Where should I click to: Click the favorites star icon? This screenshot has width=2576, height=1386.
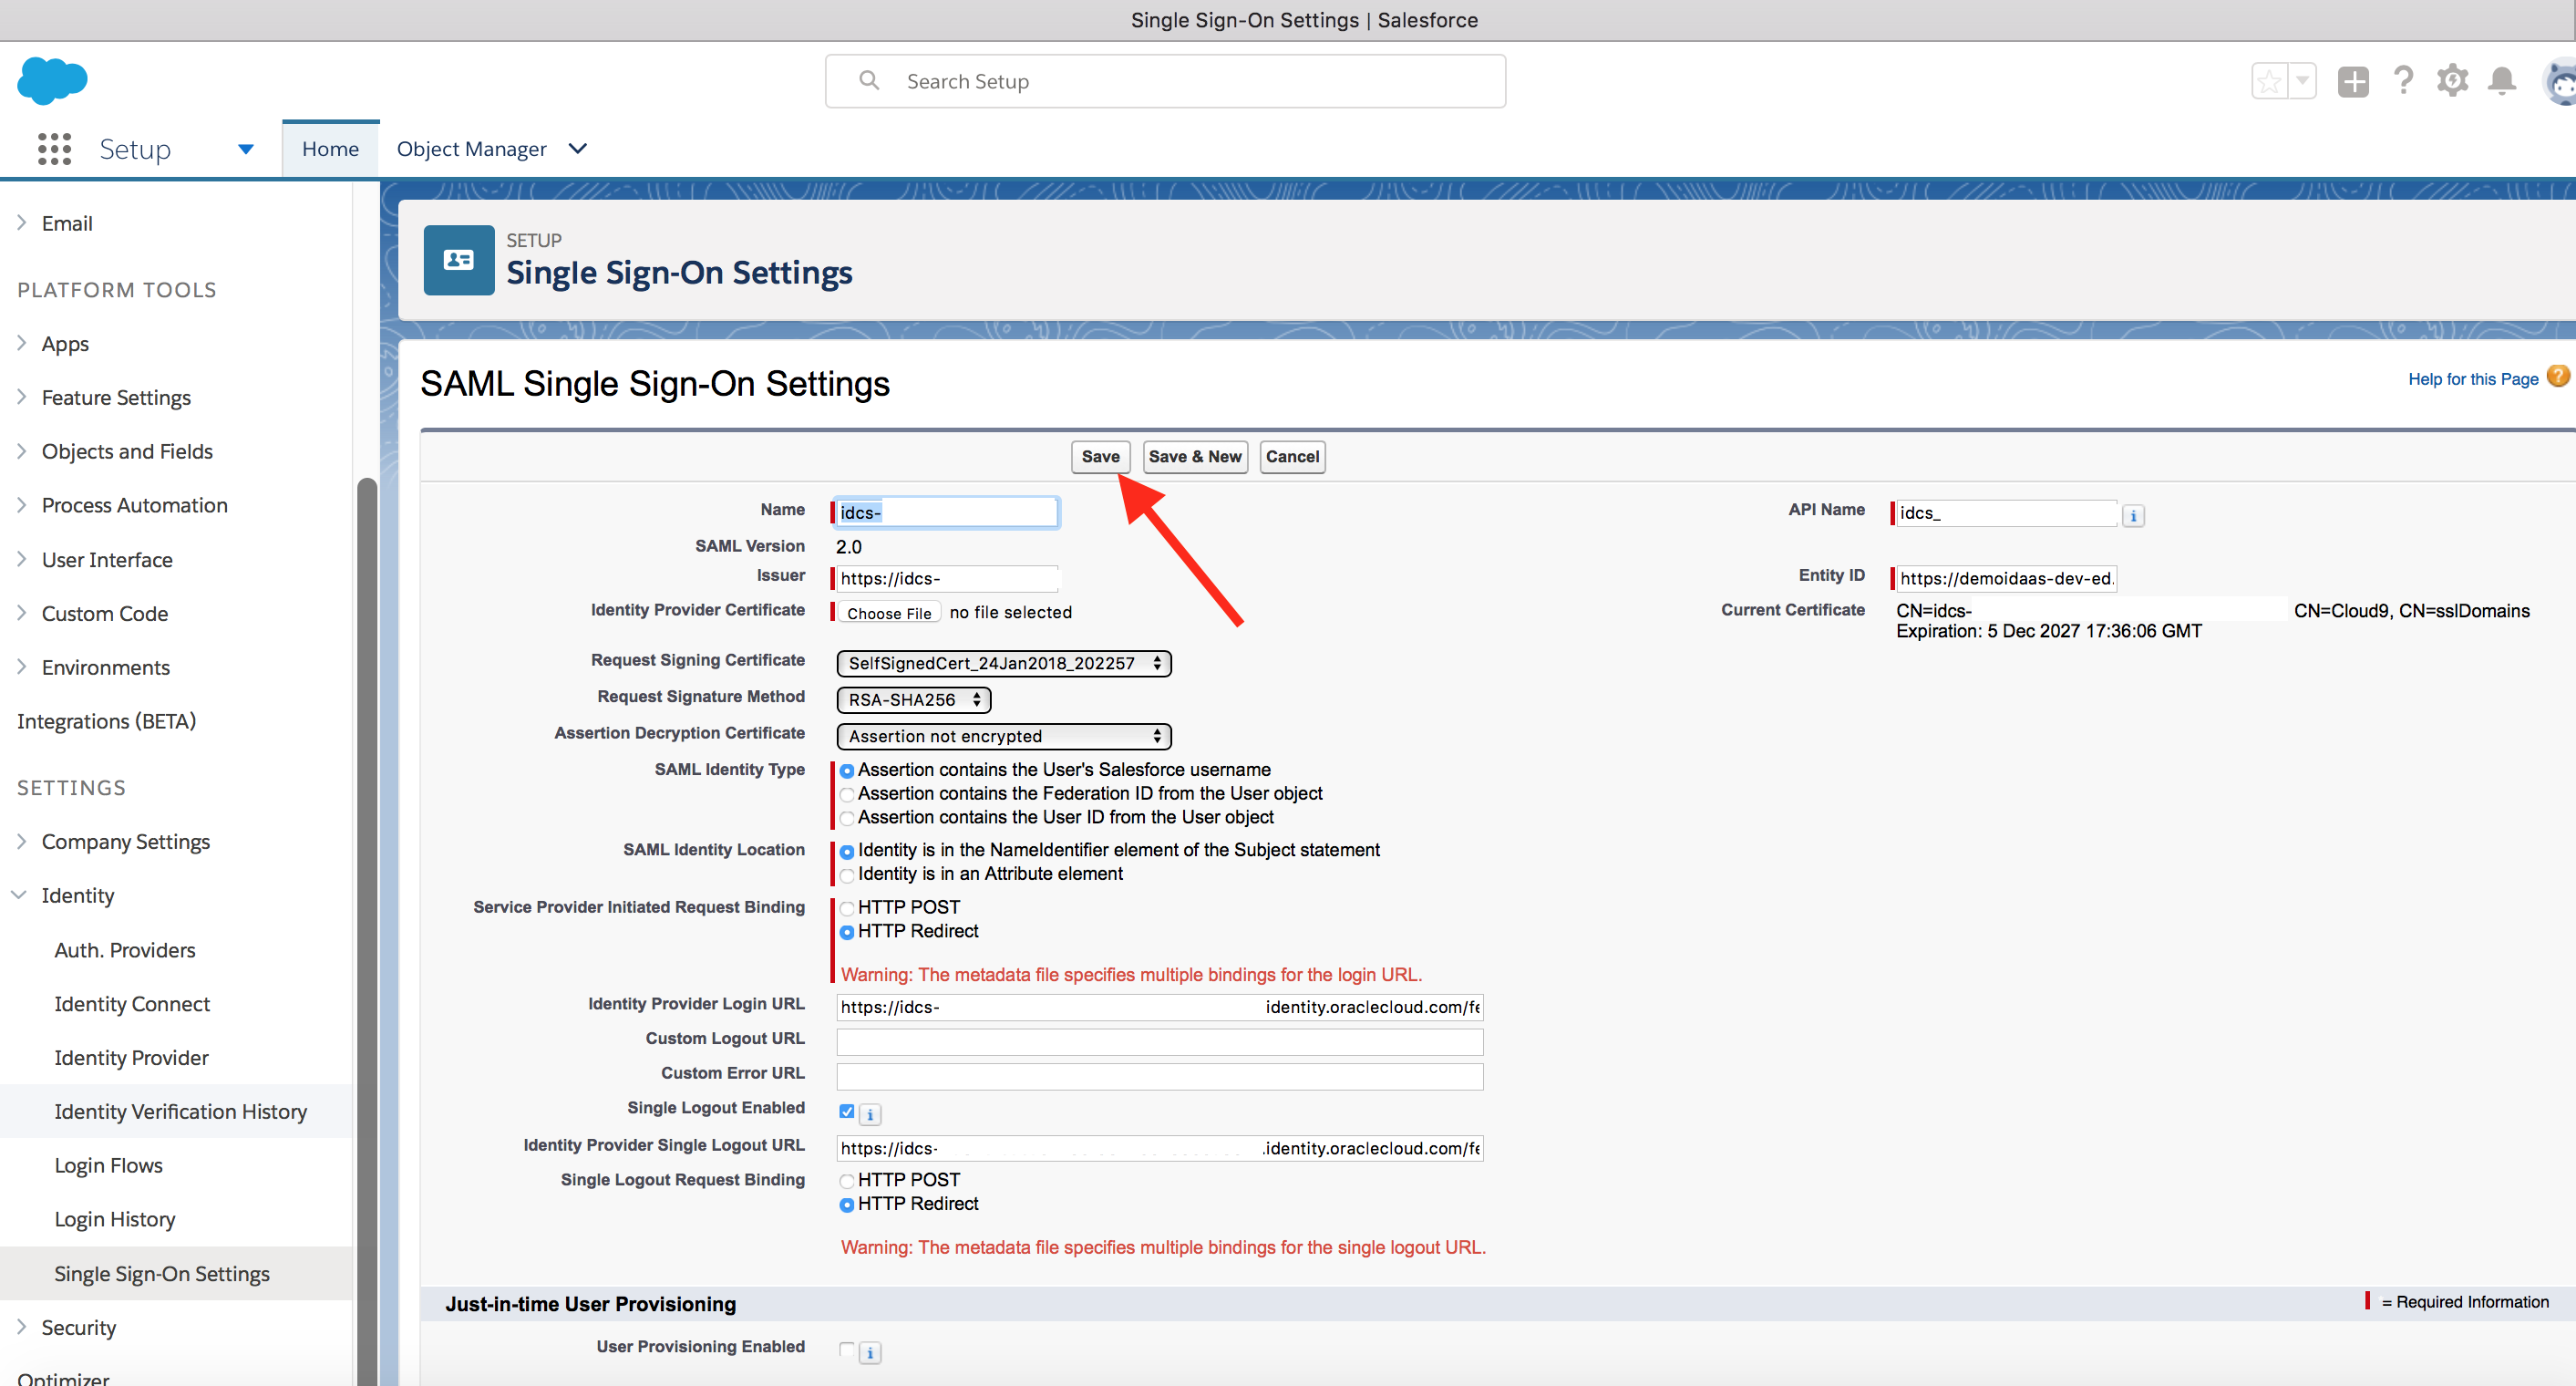tap(2269, 81)
